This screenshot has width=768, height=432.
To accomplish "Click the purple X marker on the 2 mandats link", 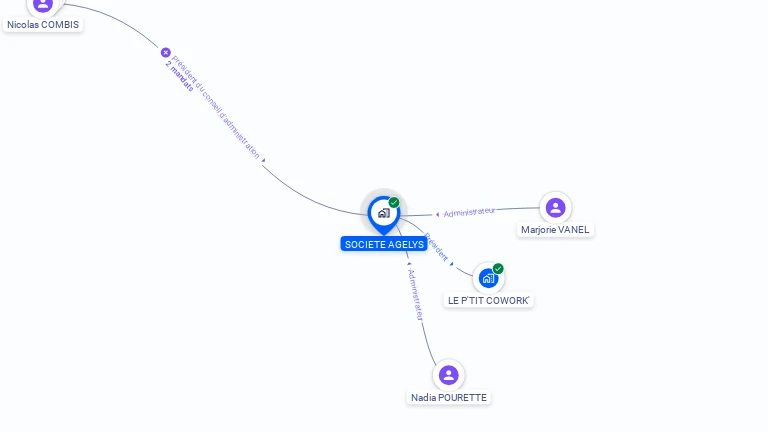I will [x=166, y=52].
